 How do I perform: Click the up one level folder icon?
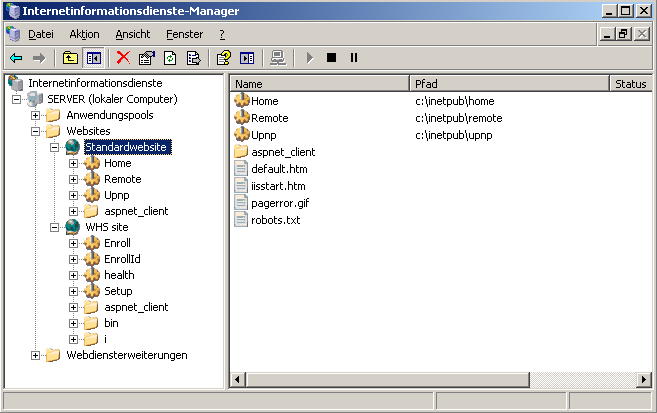tap(70, 58)
